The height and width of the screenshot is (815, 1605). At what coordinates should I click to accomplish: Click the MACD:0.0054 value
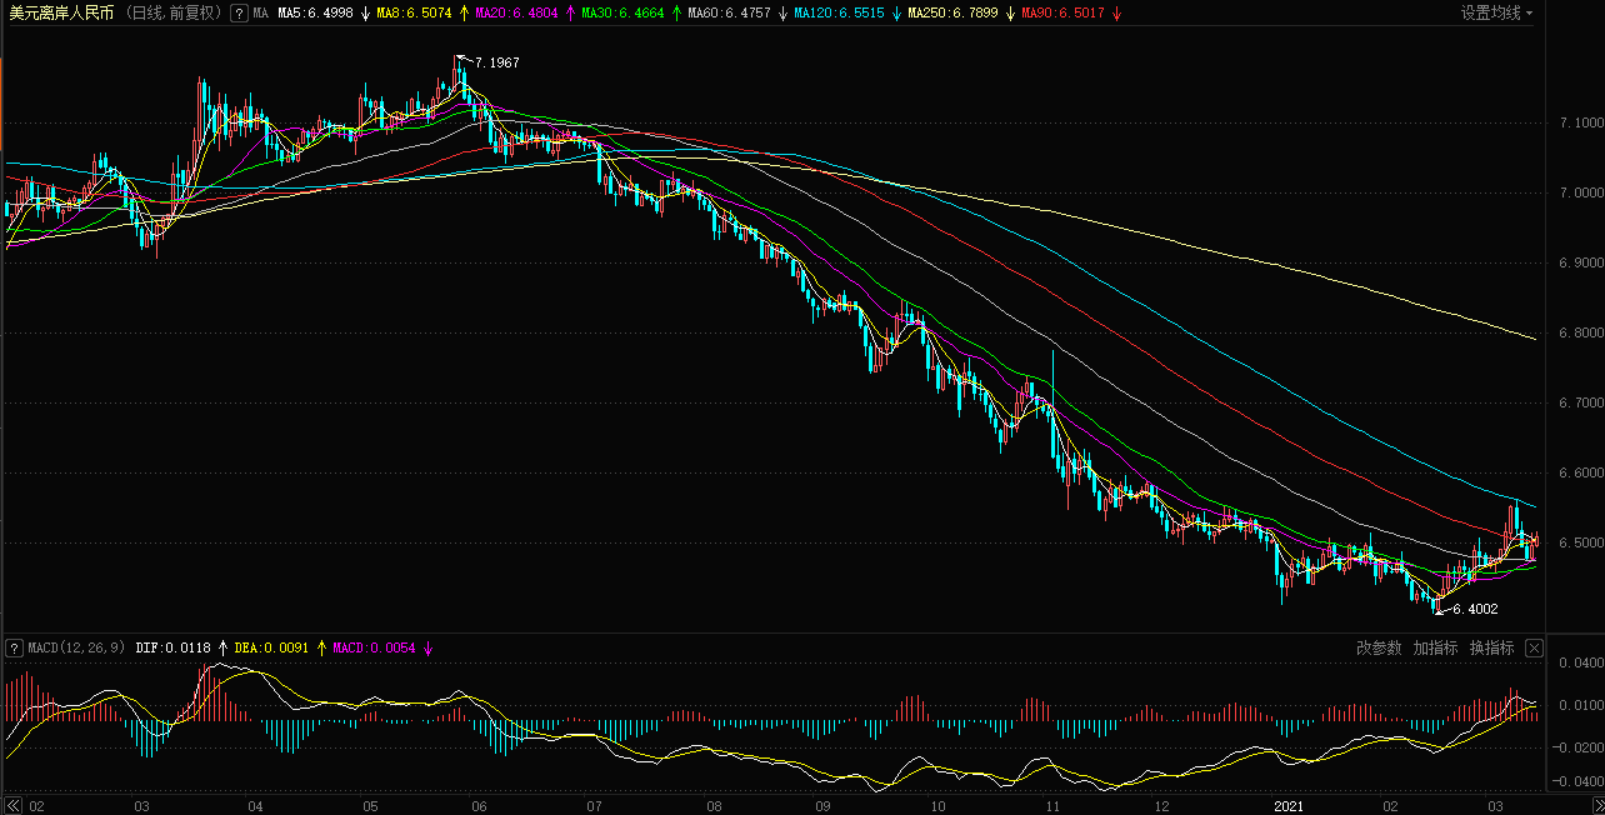pyautogui.click(x=374, y=648)
